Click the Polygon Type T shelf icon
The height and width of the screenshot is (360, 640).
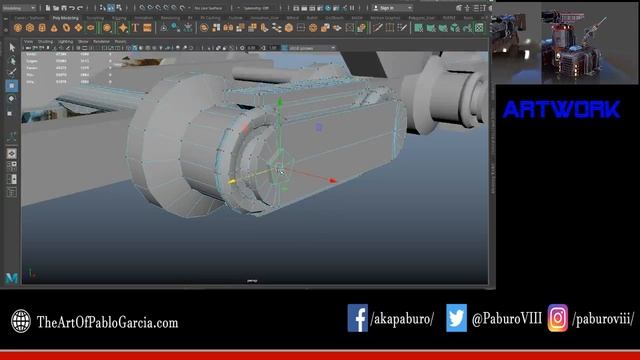click(x=135, y=28)
